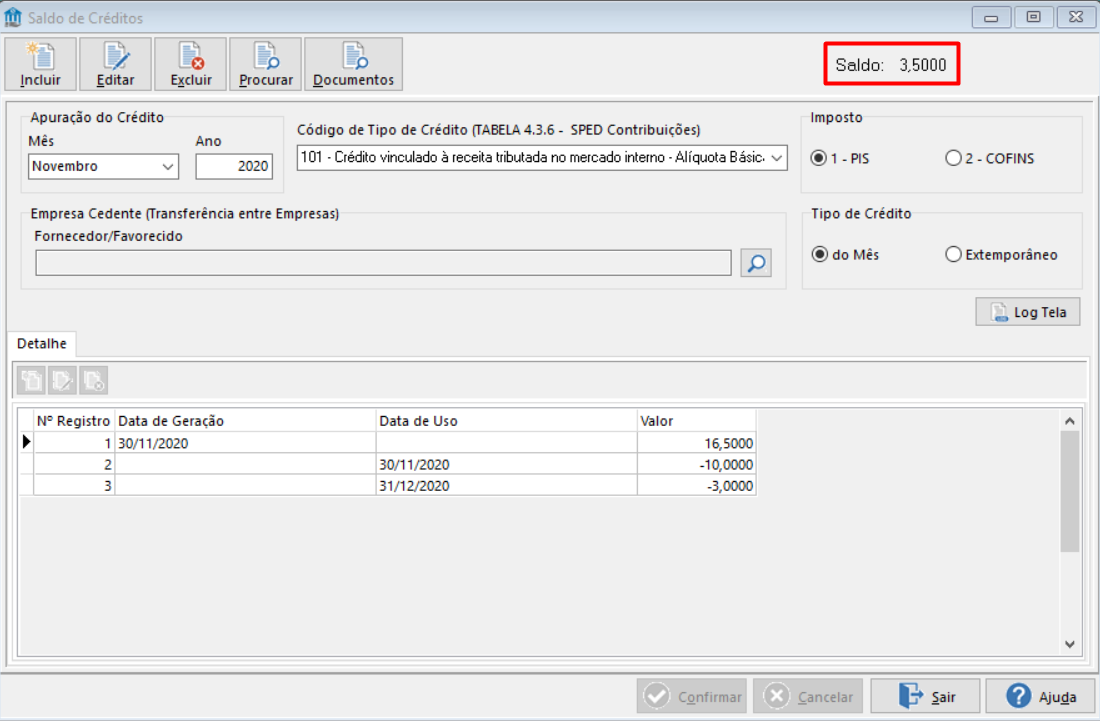Click the grid scrollbar up arrow
The image size is (1100, 721).
coord(1070,421)
